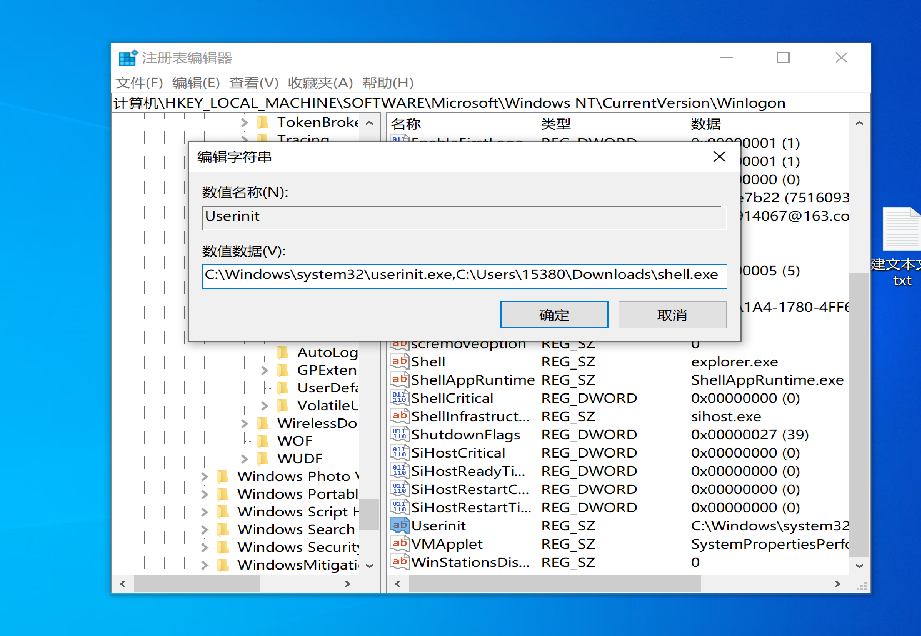Click the SiHostReadyTi... DWORD icon

pos(399,471)
